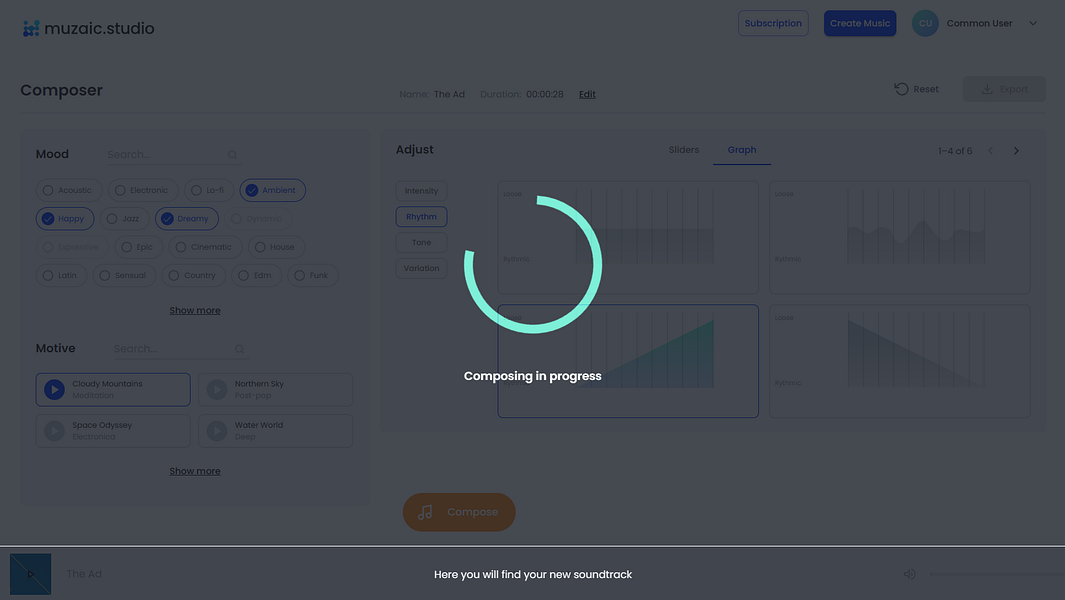This screenshot has width=1065, height=600.
Task: Export the composed track
Action: 1004,89
